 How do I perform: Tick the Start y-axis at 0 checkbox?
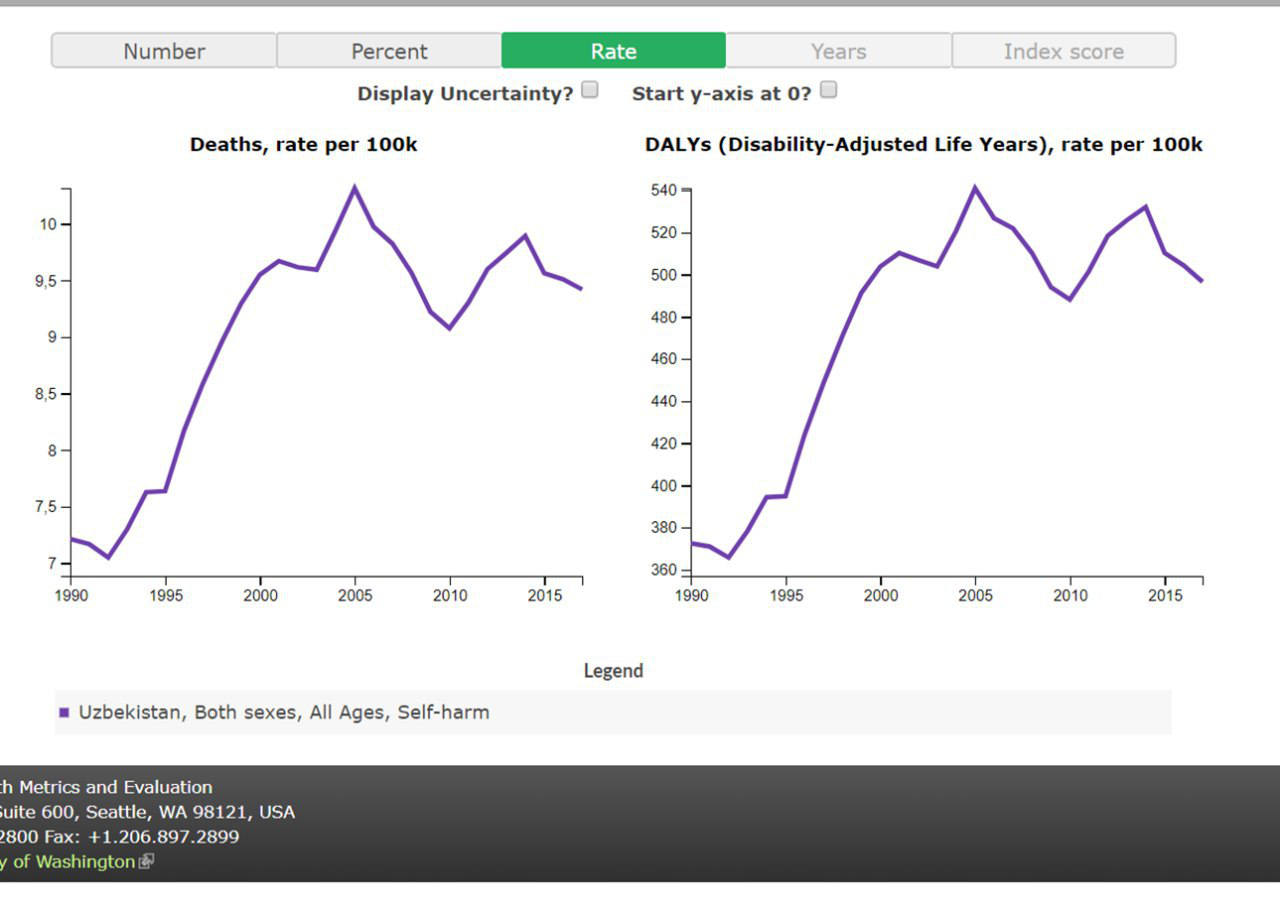828,90
